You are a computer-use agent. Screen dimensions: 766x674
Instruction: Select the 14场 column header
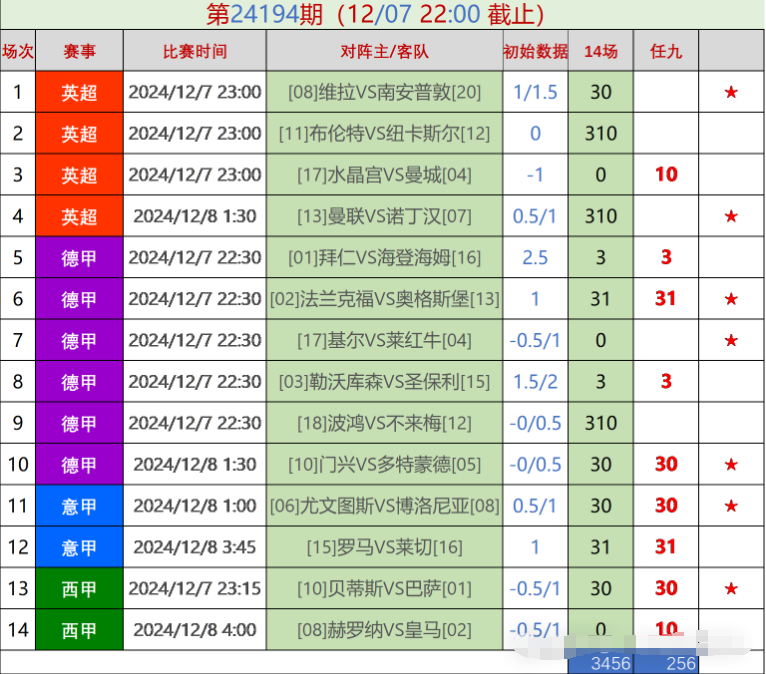[601, 51]
